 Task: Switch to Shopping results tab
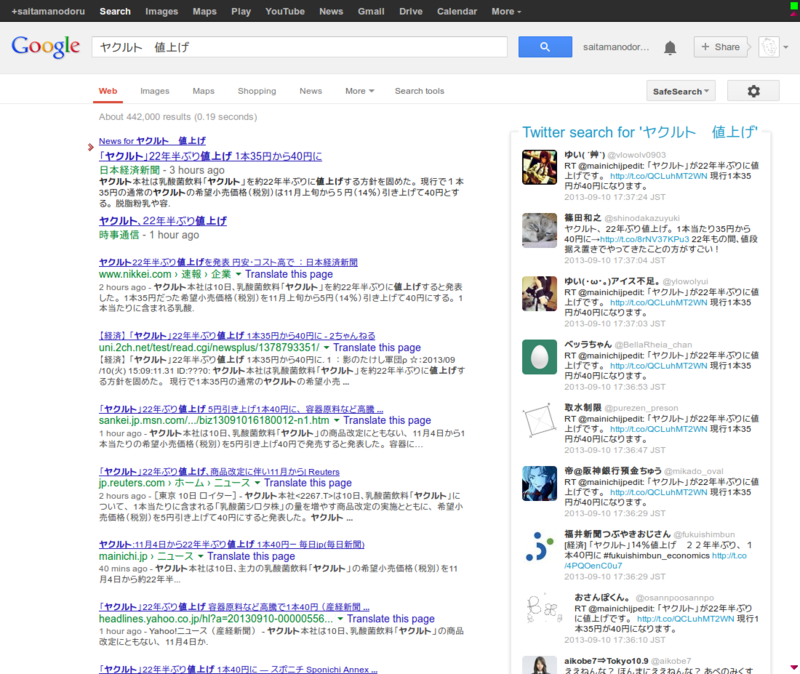257,91
